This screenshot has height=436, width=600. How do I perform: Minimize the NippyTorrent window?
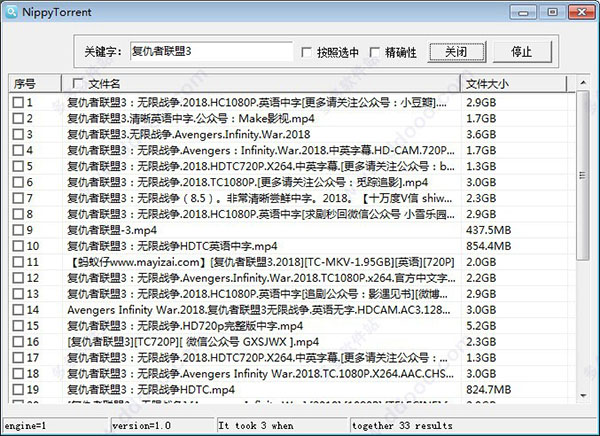523,12
